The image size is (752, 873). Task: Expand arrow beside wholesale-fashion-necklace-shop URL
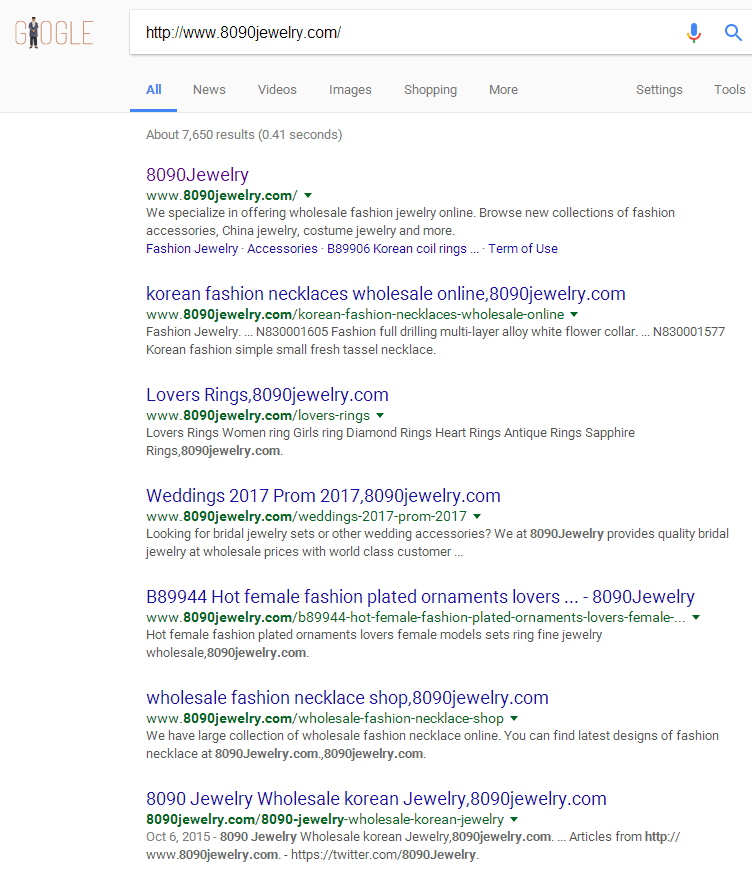pos(514,718)
